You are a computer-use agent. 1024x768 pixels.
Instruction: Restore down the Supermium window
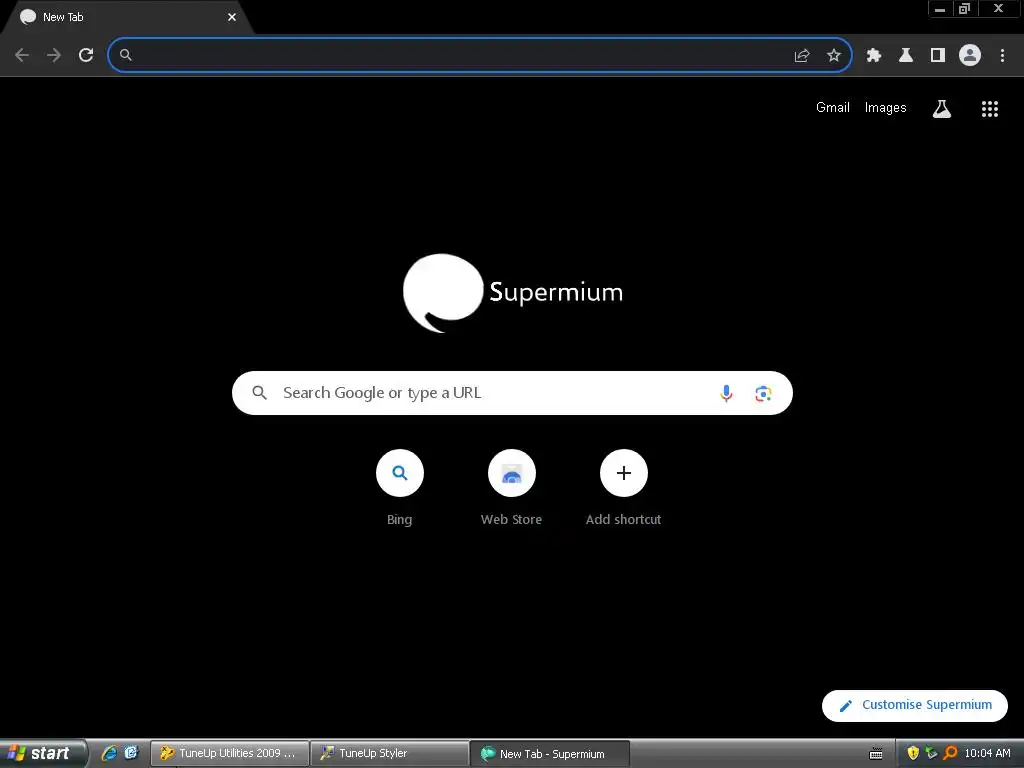coord(965,9)
